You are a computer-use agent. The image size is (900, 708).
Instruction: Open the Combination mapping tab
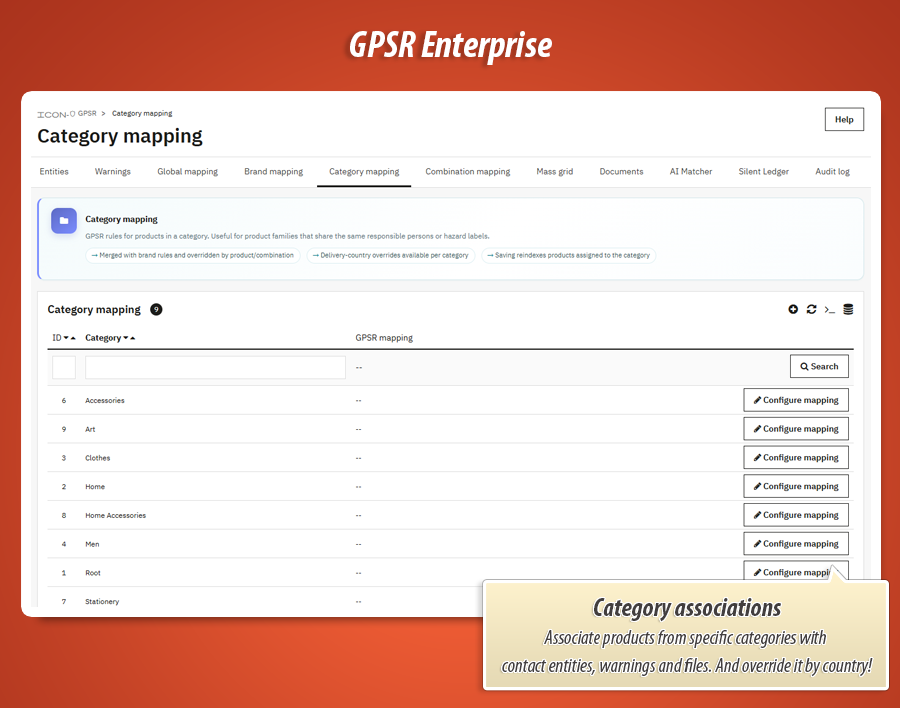pos(468,172)
